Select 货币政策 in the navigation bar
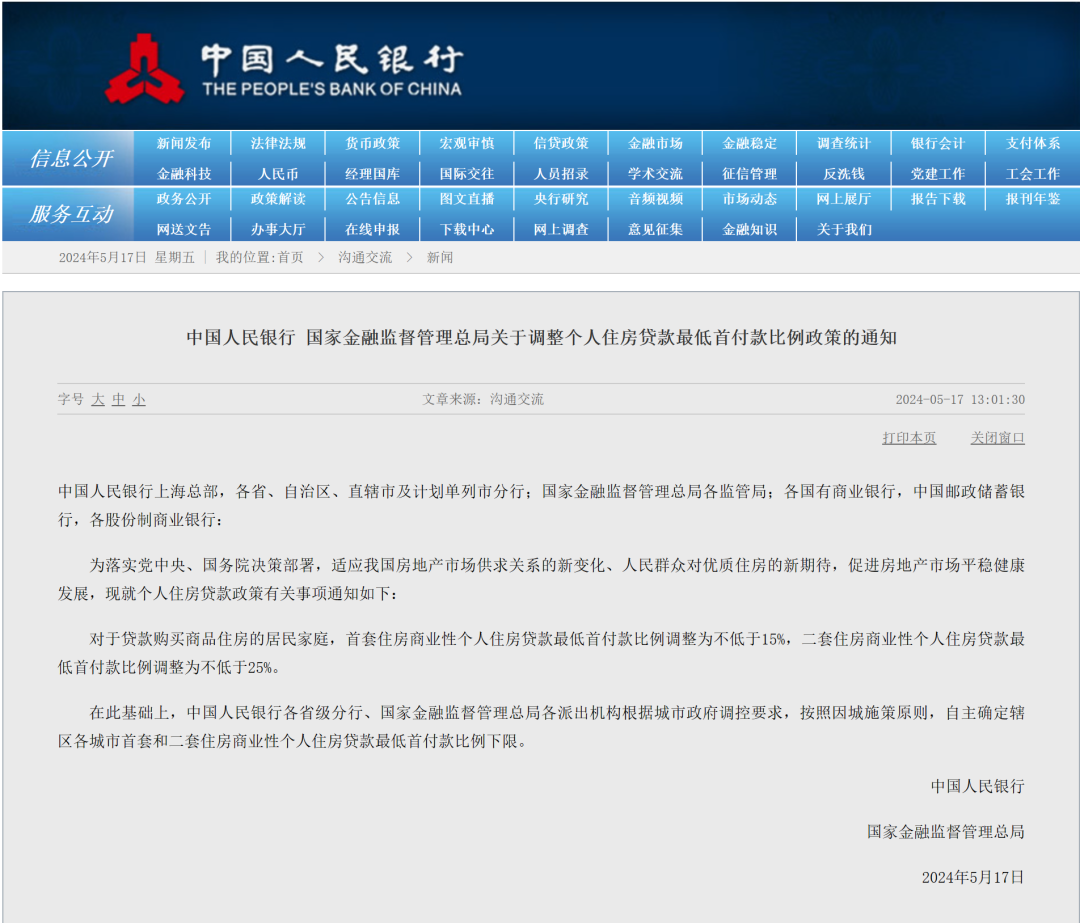Viewport: 1080px width, 923px height. (x=372, y=143)
